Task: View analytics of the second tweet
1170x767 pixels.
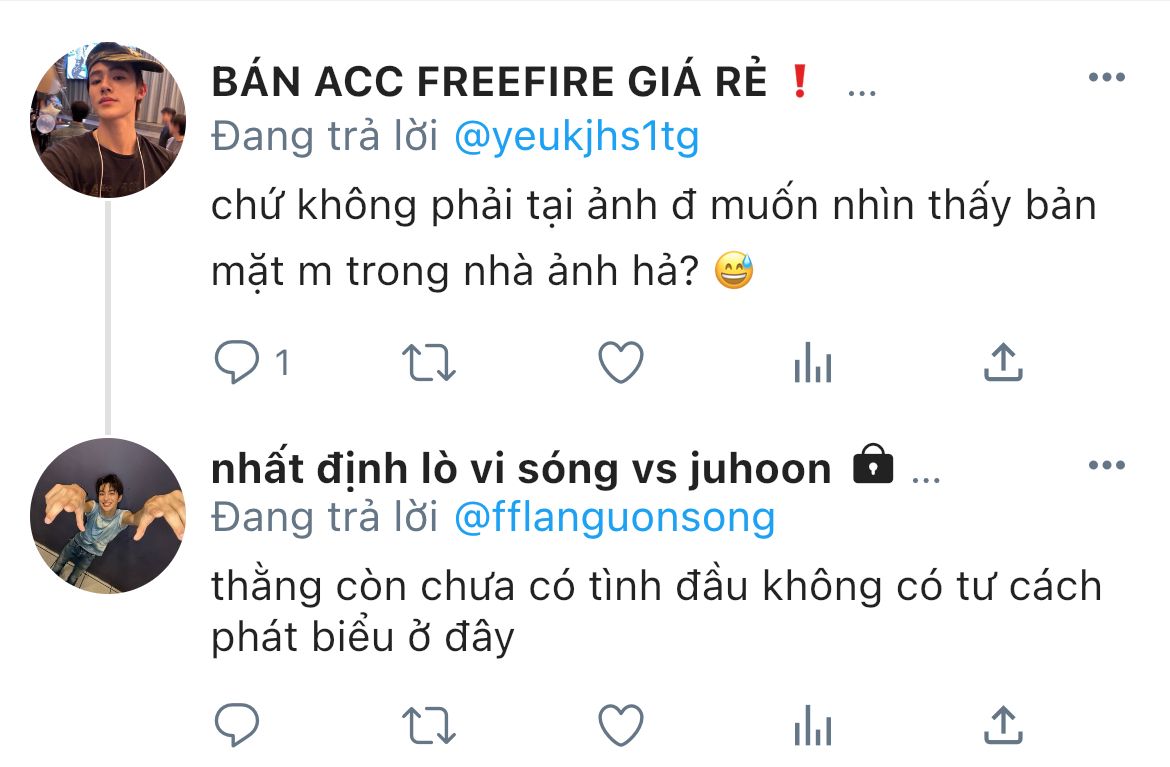Action: coord(813,724)
